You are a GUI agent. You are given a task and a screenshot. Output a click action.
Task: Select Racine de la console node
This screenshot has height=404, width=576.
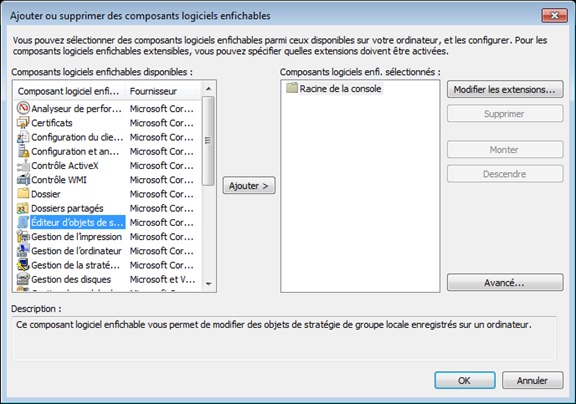pyautogui.click(x=340, y=89)
